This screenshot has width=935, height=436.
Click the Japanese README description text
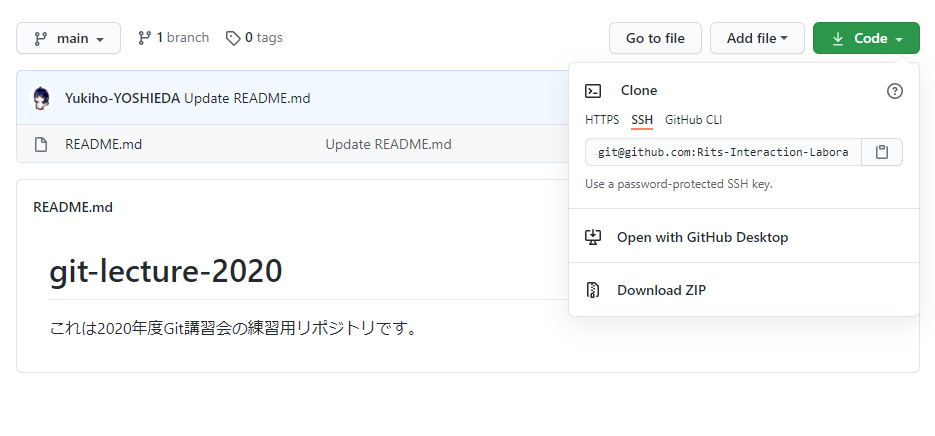coord(233,328)
